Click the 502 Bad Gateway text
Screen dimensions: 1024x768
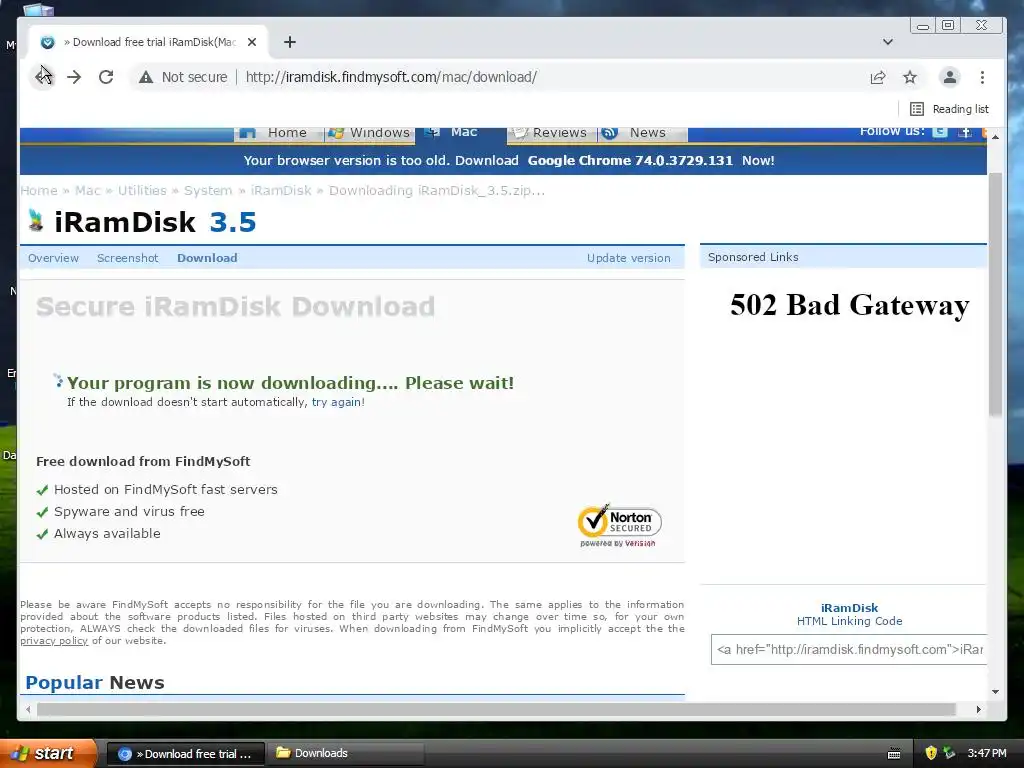click(850, 305)
